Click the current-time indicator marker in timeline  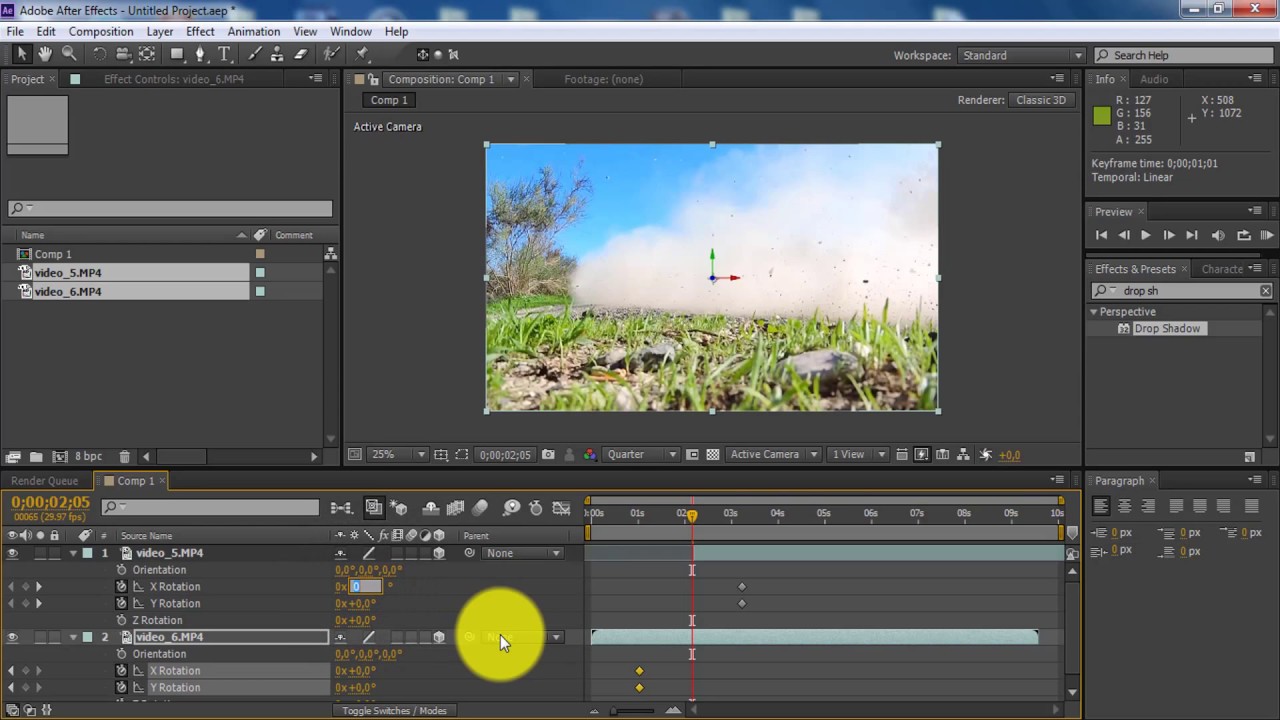click(x=691, y=515)
